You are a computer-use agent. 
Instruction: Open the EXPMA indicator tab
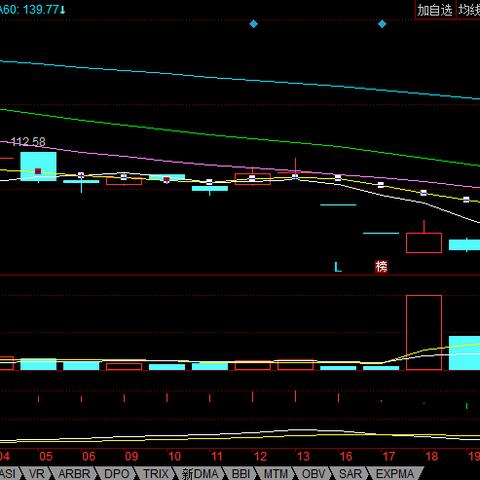pos(395,474)
